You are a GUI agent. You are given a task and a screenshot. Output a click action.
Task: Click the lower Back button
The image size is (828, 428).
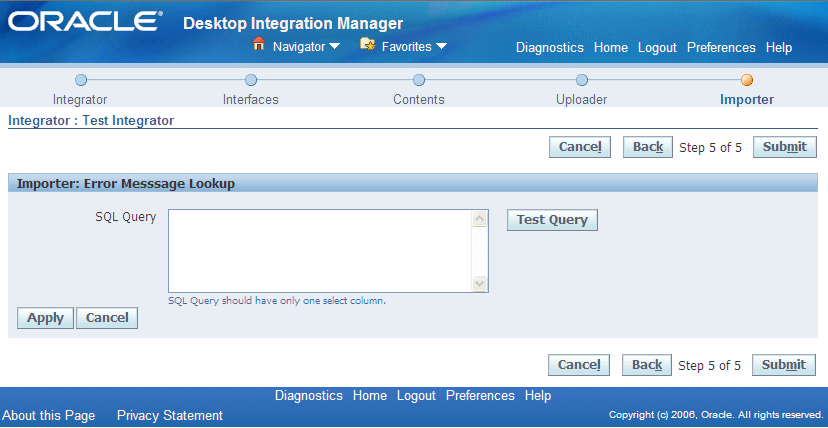tap(647, 365)
